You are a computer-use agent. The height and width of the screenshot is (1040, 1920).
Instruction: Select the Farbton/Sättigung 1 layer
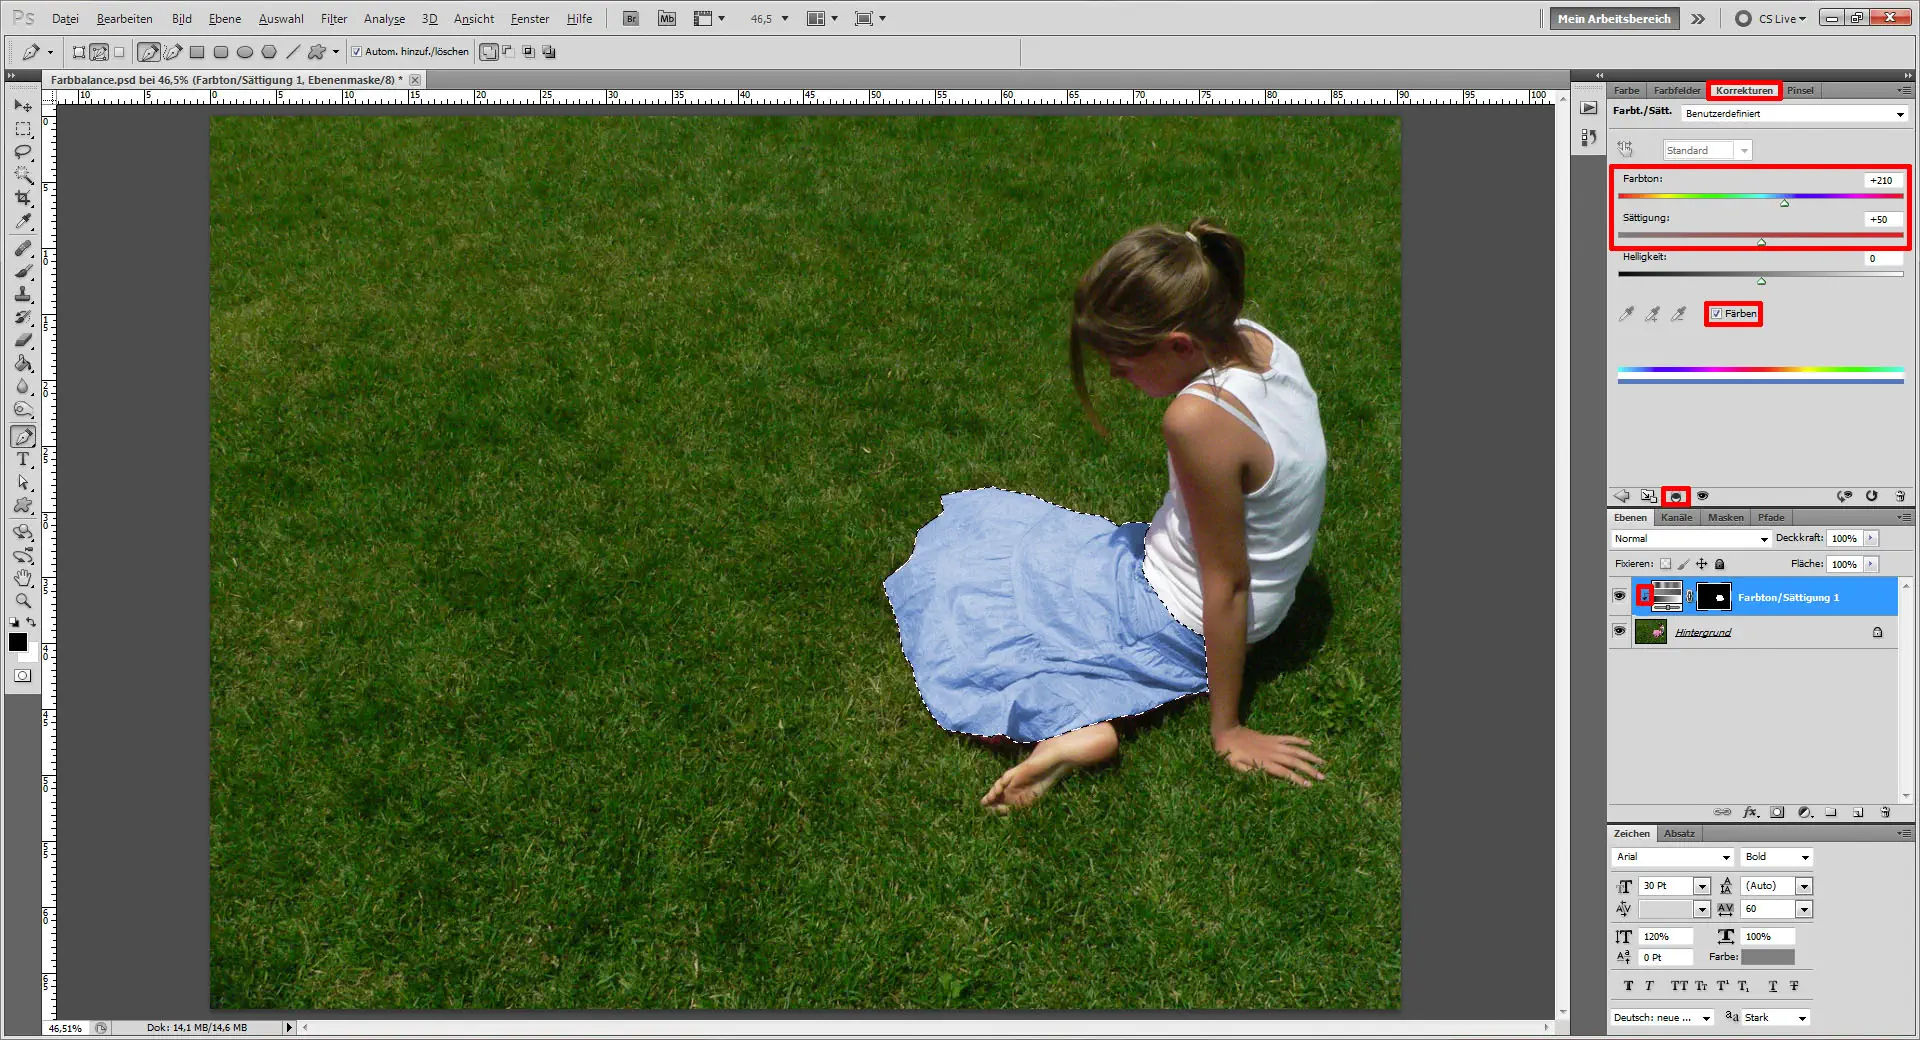pos(1787,597)
